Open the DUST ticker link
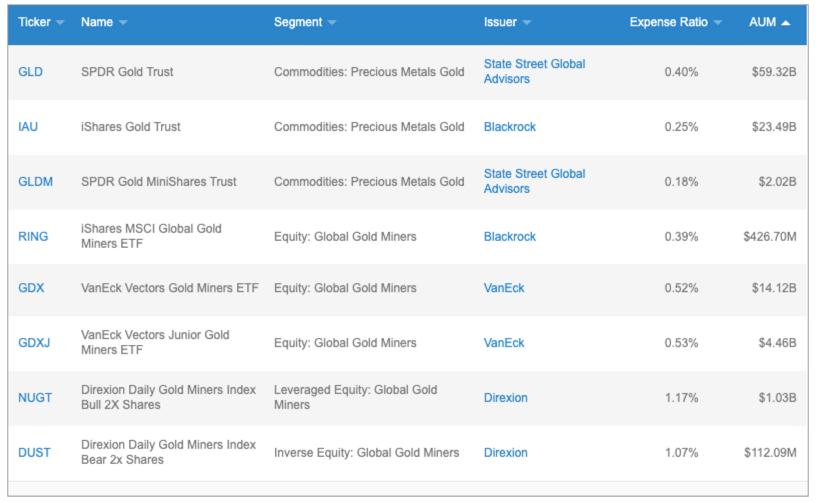The width and height of the screenshot is (824, 503). (34, 453)
